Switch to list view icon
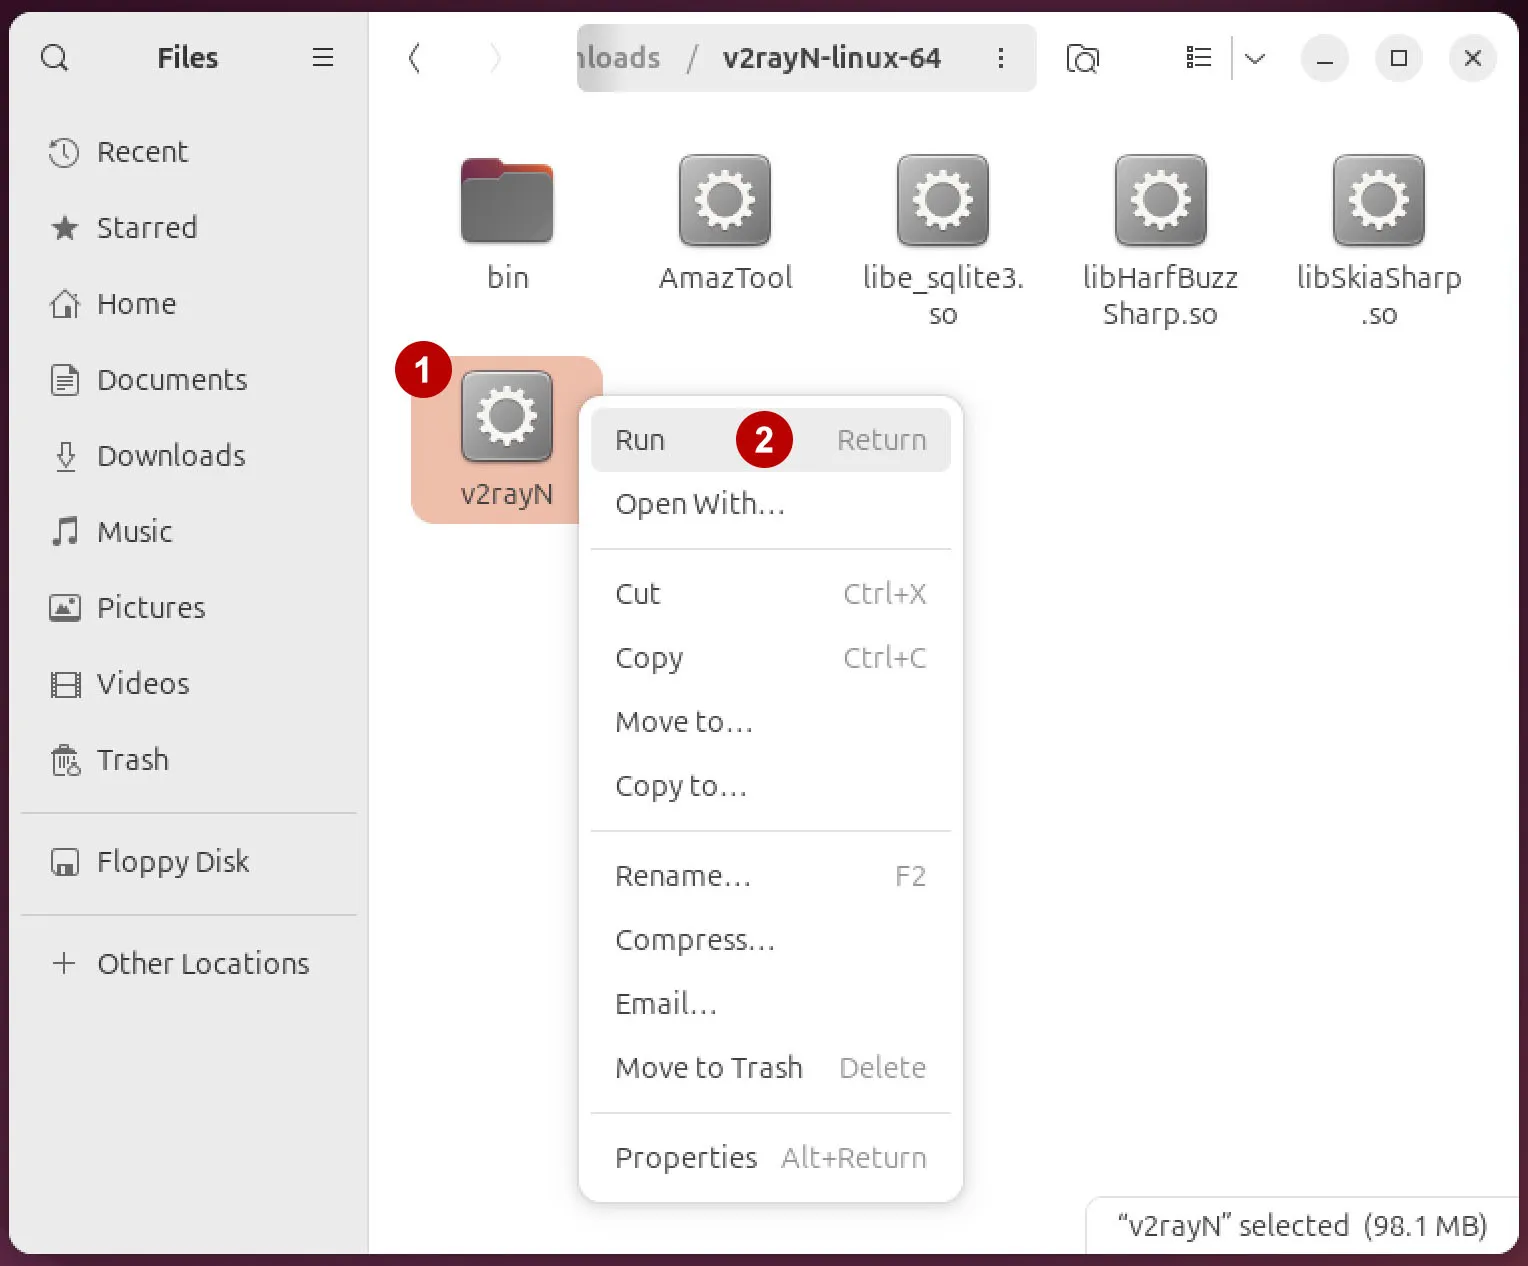The height and width of the screenshot is (1266, 1528). pos(1198,58)
